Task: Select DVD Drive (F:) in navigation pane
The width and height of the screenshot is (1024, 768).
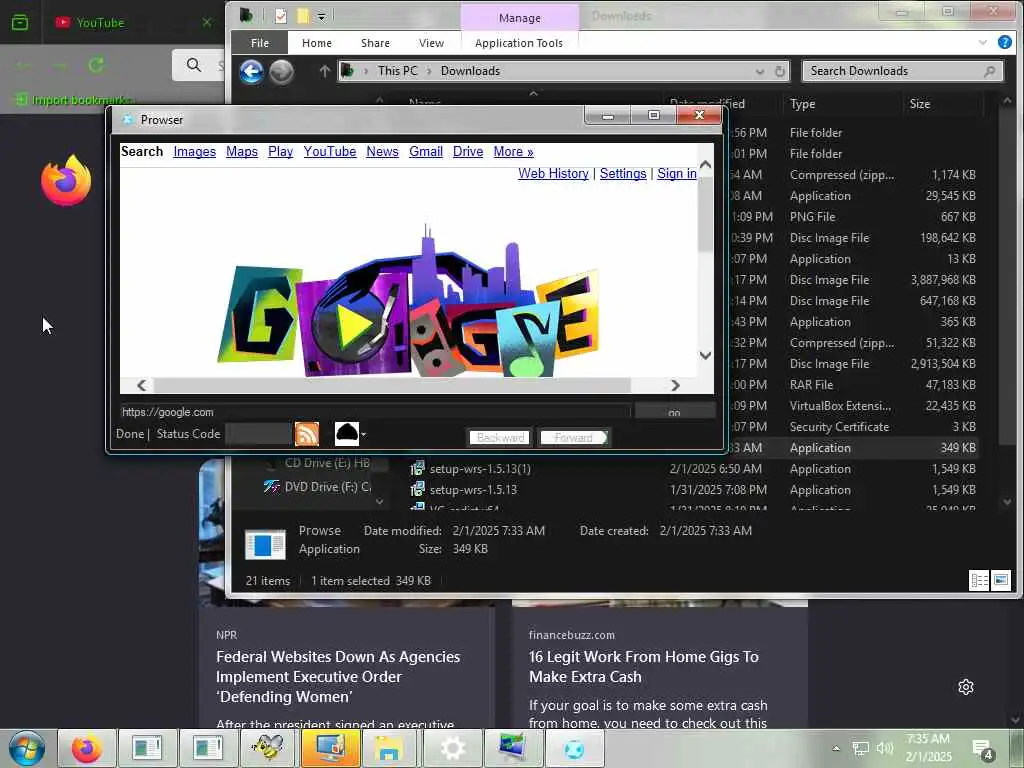Action: tap(317, 487)
